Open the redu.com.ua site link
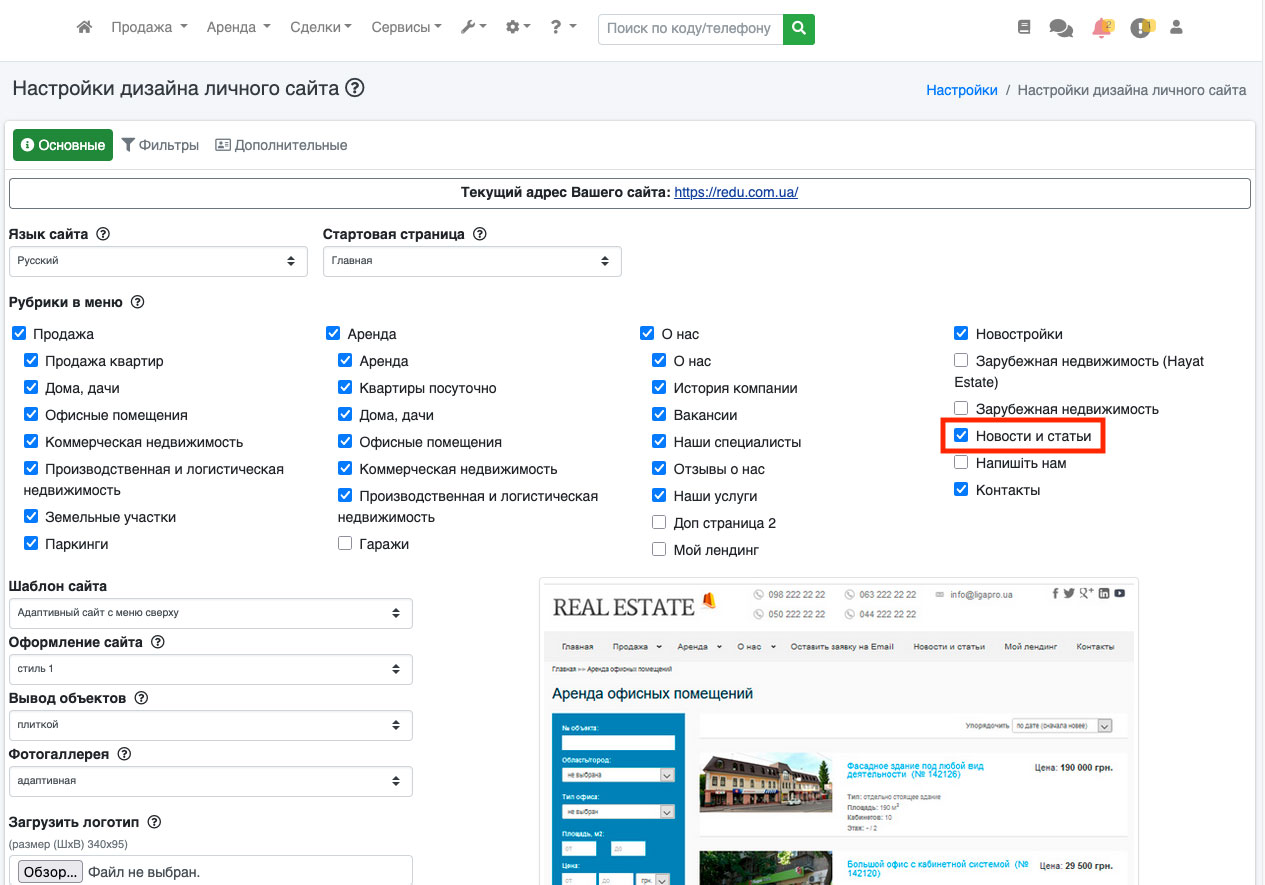 (x=736, y=193)
